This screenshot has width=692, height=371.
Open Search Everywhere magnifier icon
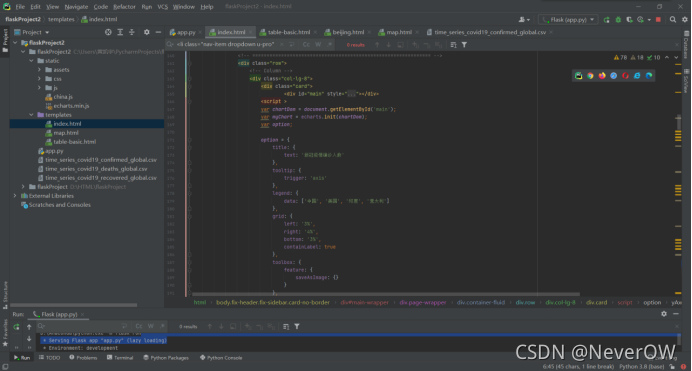(x=673, y=20)
